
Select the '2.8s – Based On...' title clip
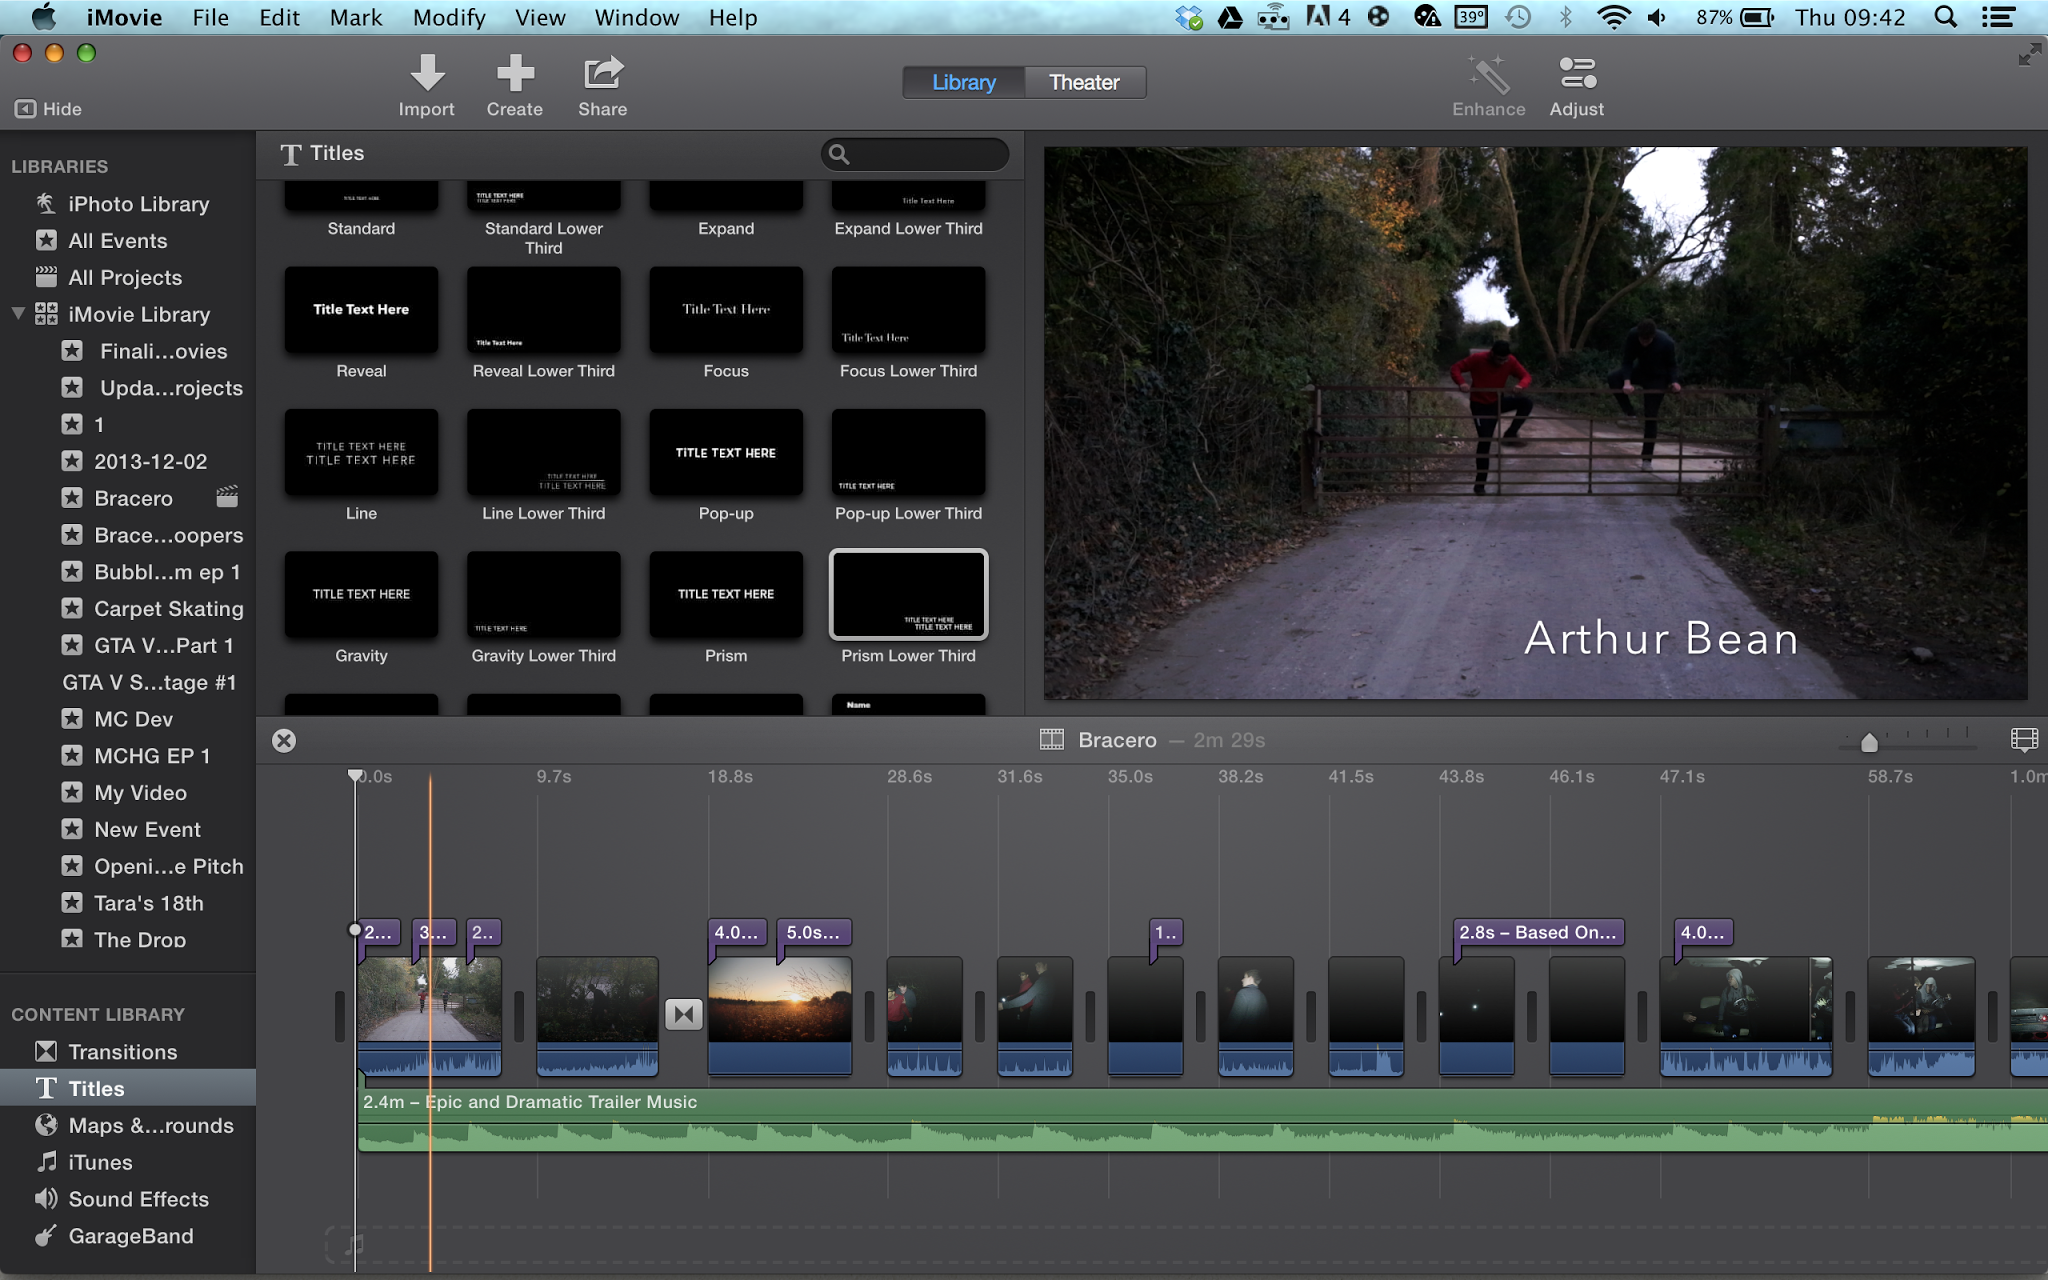pos(1538,932)
